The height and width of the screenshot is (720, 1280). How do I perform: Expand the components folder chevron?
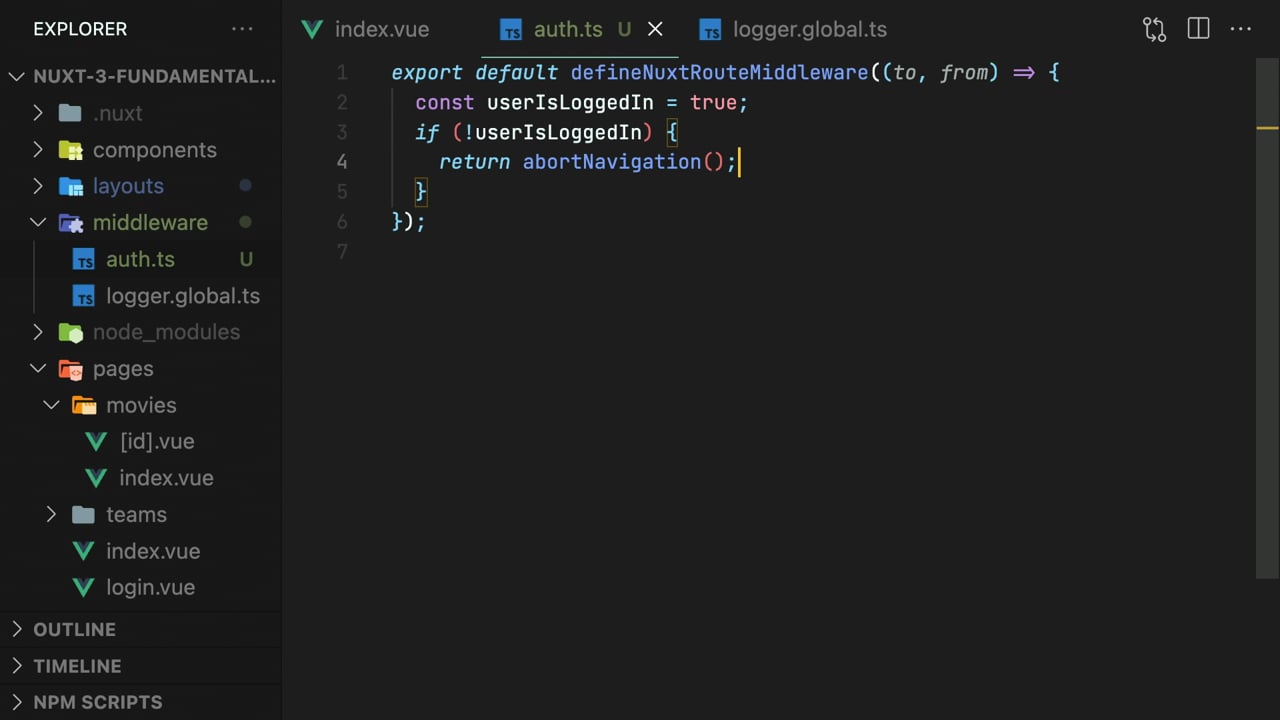(x=38, y=150)
